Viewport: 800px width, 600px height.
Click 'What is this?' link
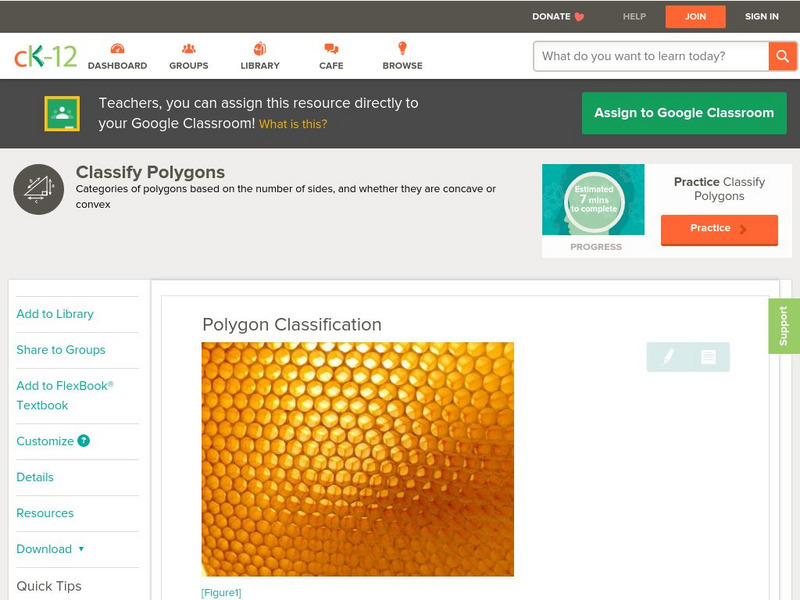pyautogui.click(x=293, y=124)
